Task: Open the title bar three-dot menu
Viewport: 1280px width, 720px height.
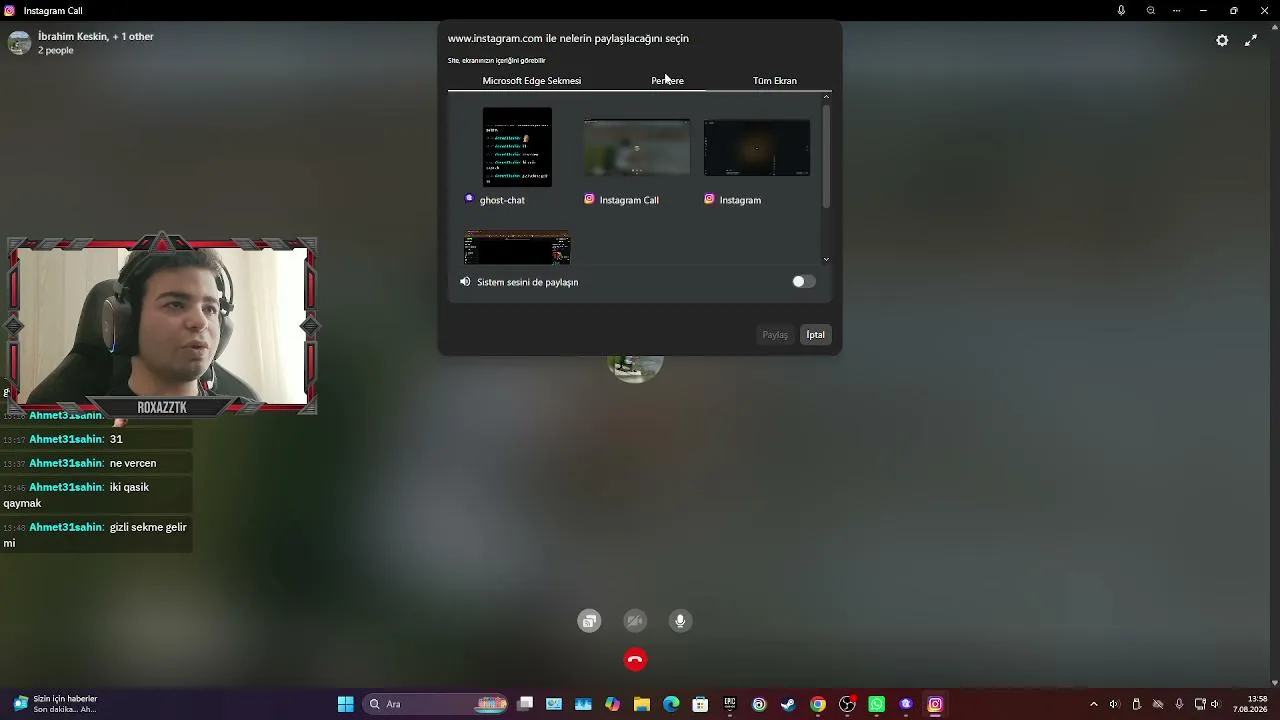Action: pyautogui.click(x=1176, y=11)
